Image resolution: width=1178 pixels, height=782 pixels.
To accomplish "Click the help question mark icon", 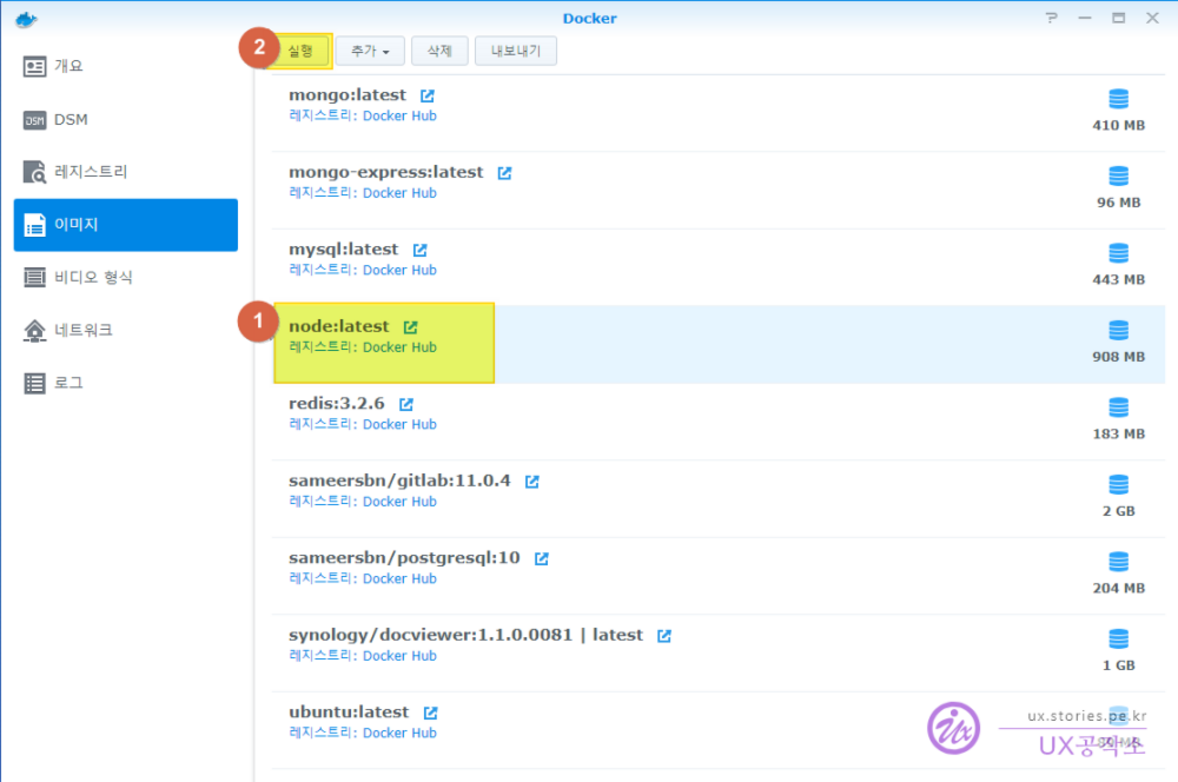I will [1051, 19].
